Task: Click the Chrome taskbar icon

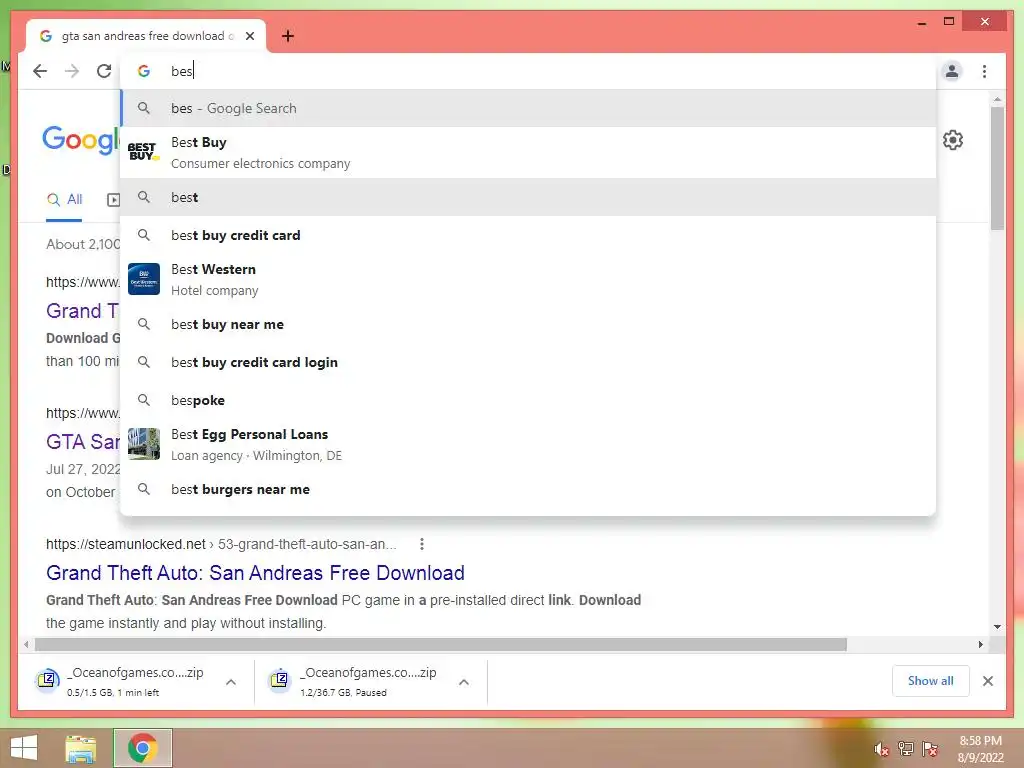Action: point(142,748)
